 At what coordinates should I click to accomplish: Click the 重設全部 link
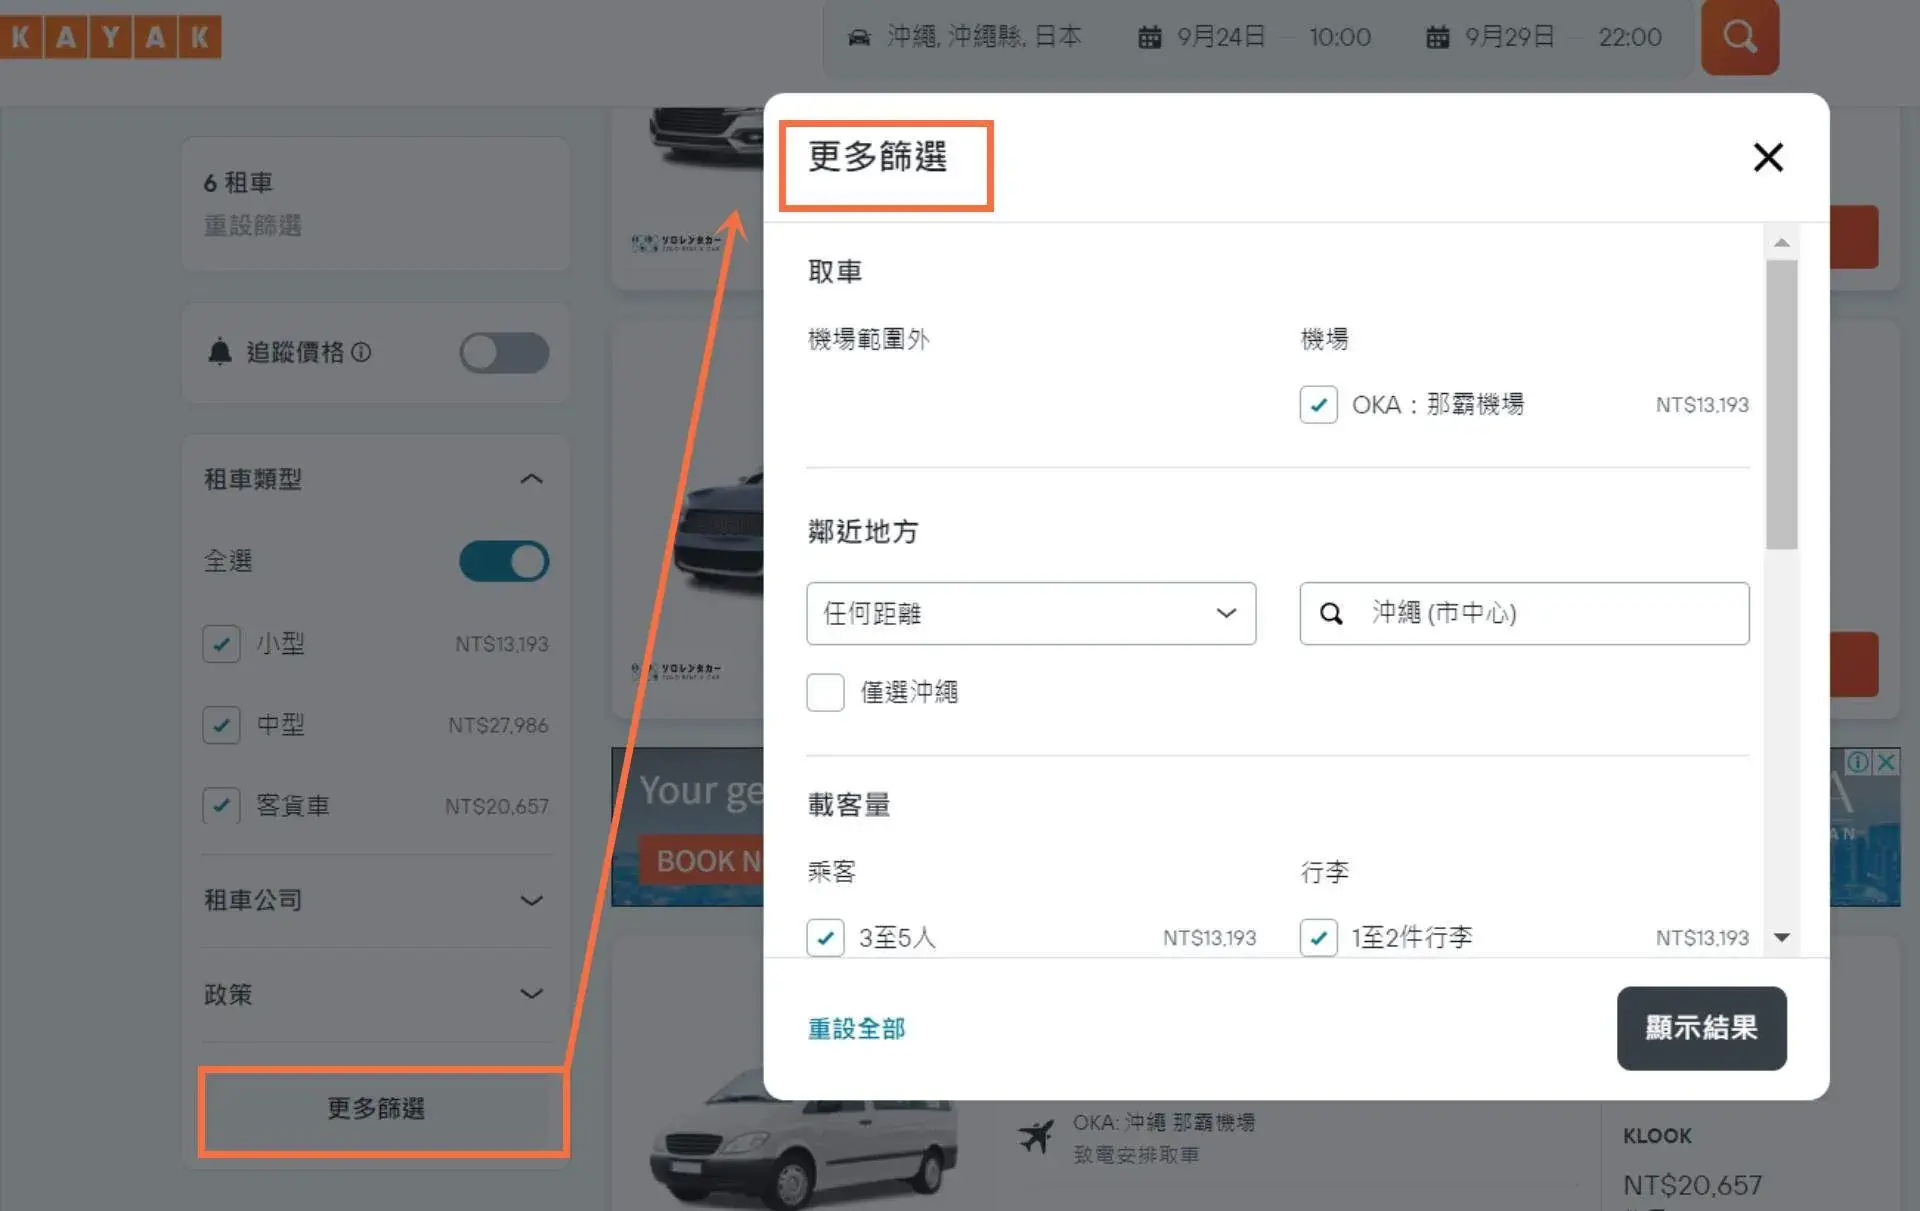click(856, 1029)
